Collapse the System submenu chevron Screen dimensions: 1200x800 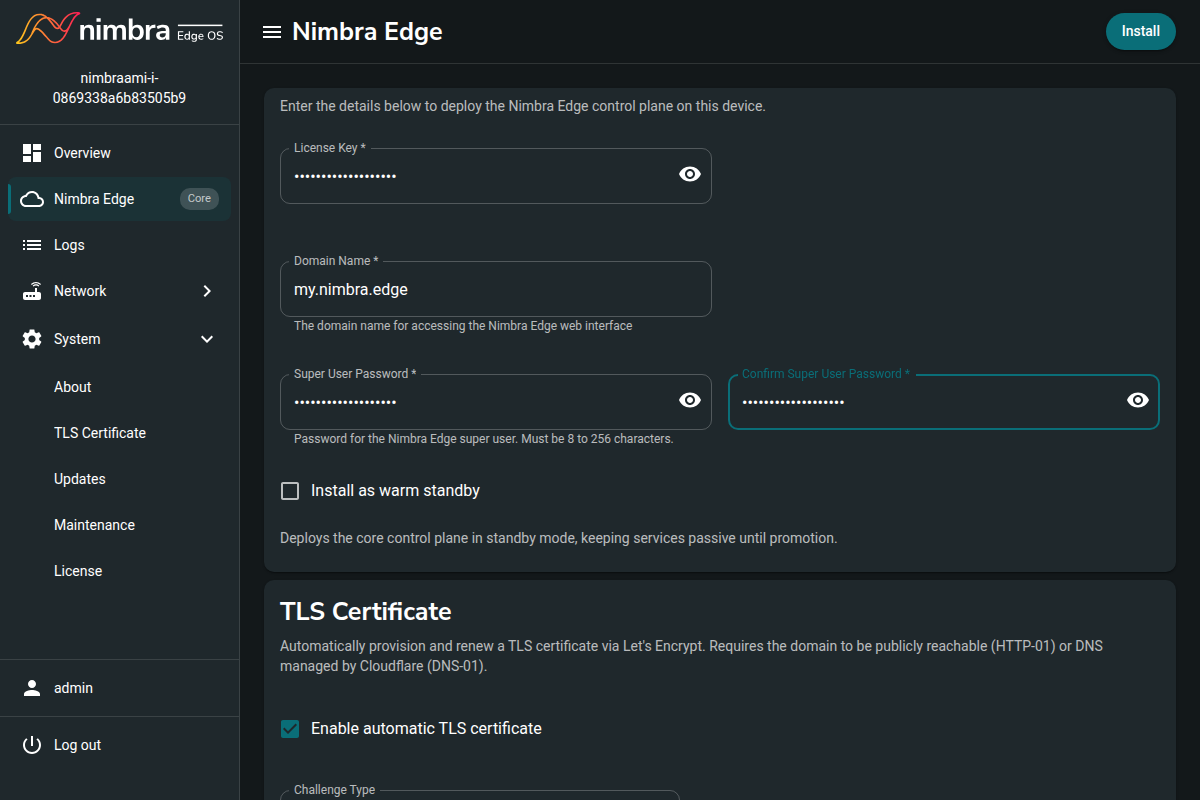[x=207, y=339]
